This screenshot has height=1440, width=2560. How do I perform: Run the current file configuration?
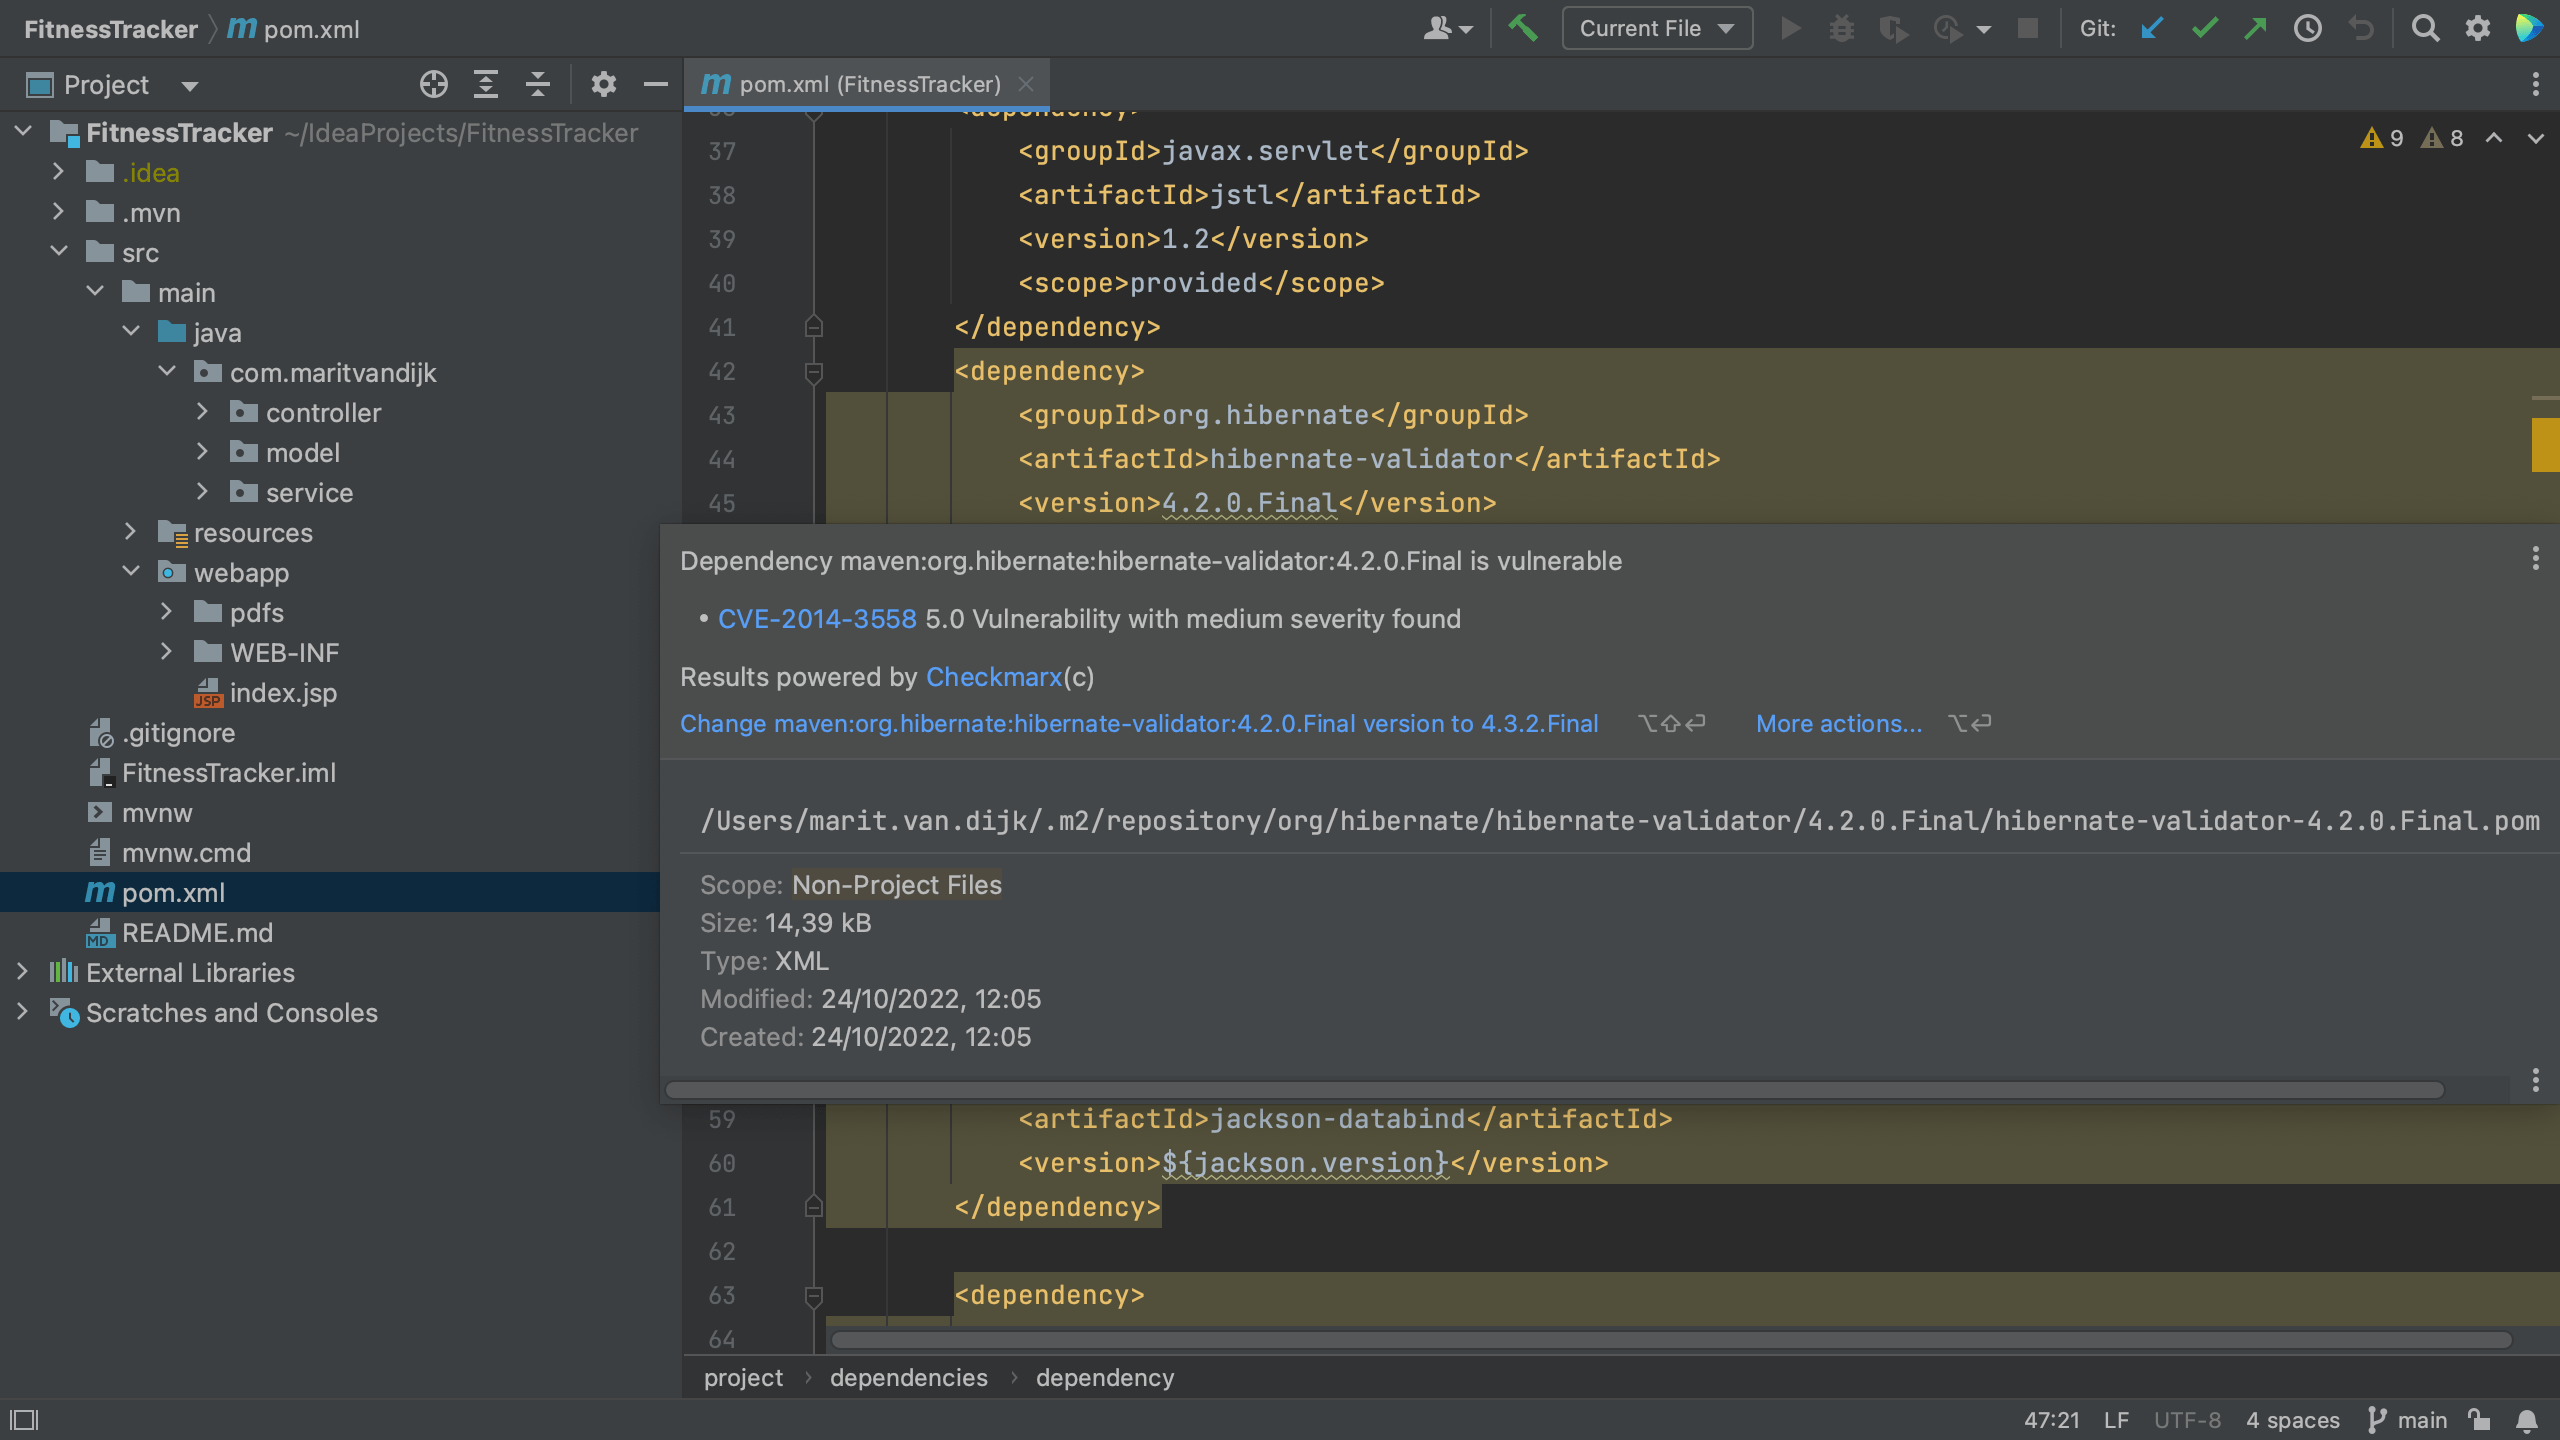[x=1790, y=28]
